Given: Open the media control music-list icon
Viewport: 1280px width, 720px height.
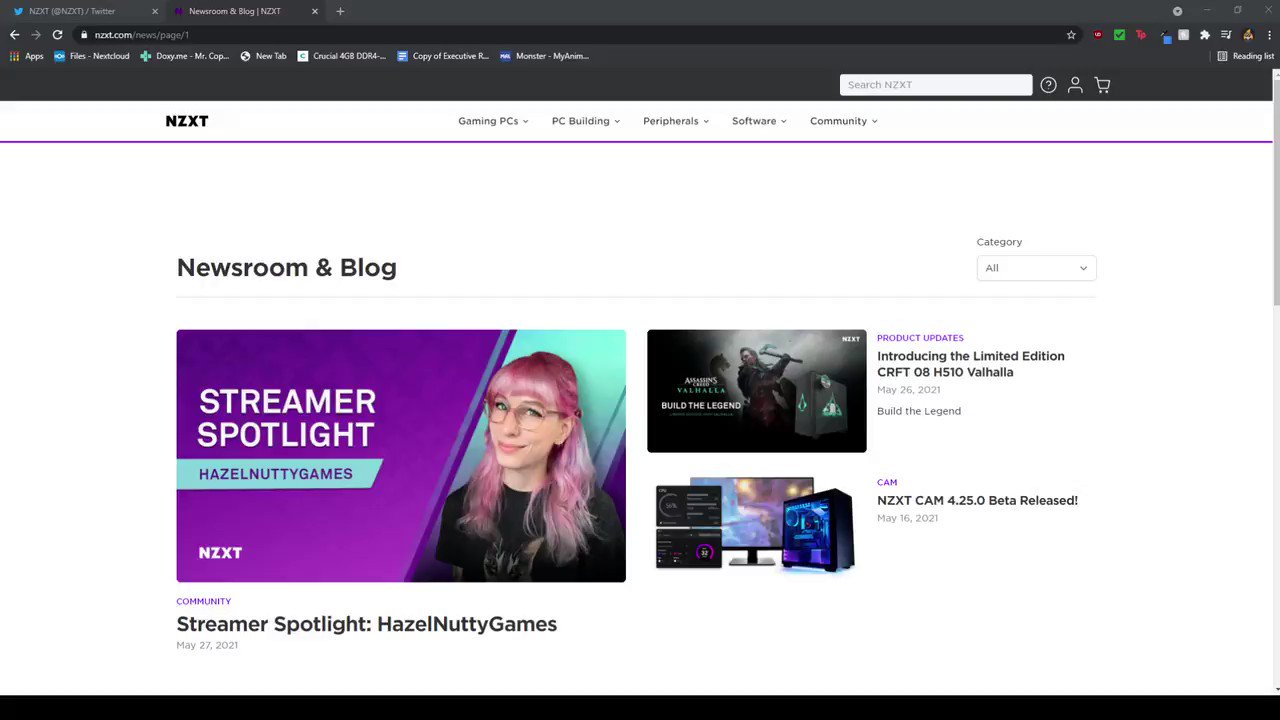Looking at the screenshot, I should click(1226, 35).
